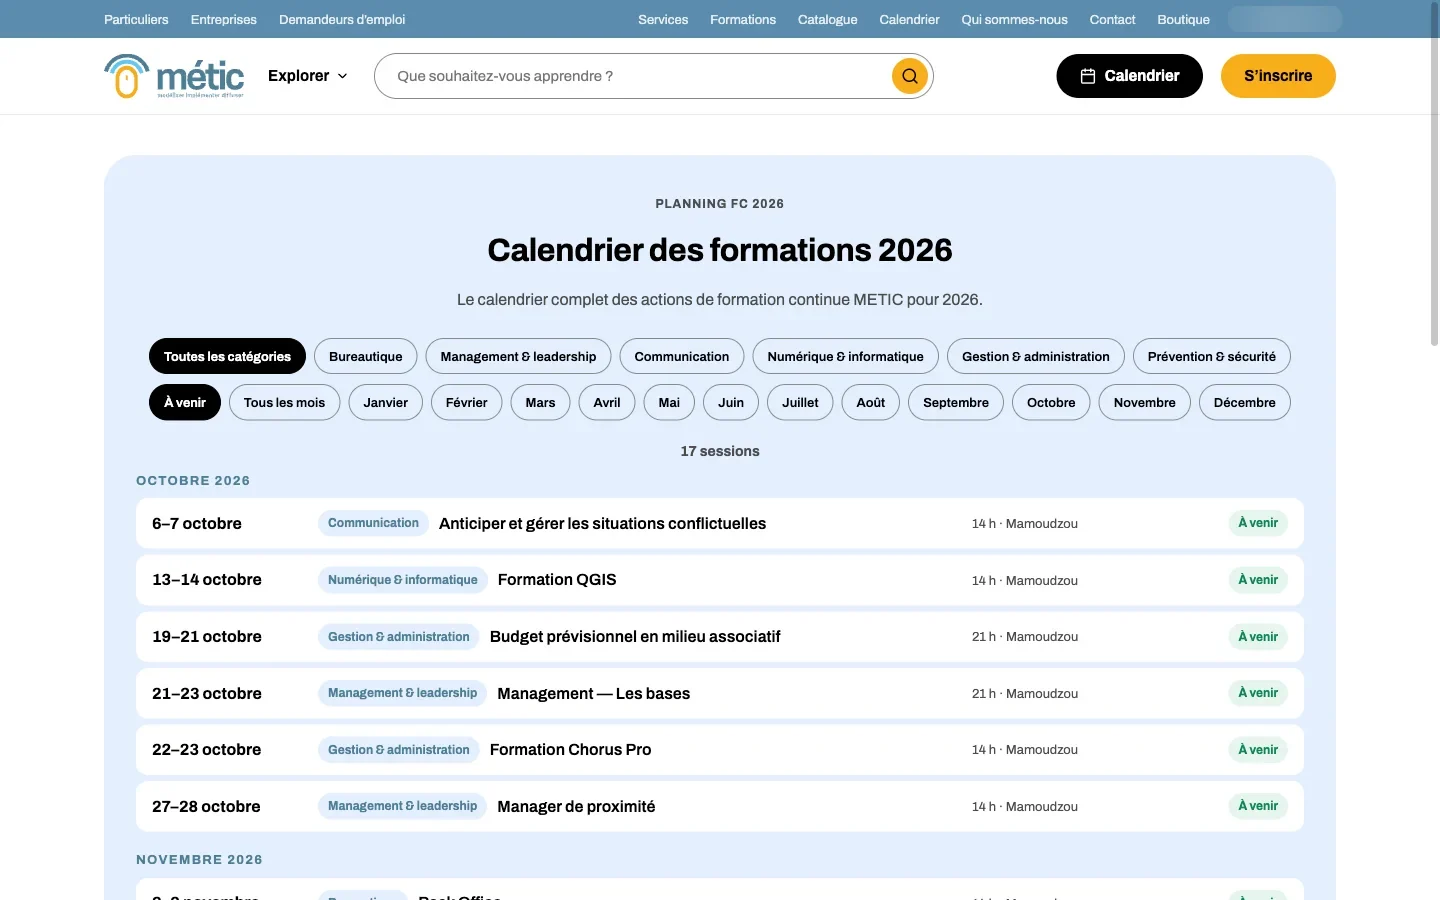Open Demandeurs d'emploi link
The image size is (1440, 900).
coord(342,19)
